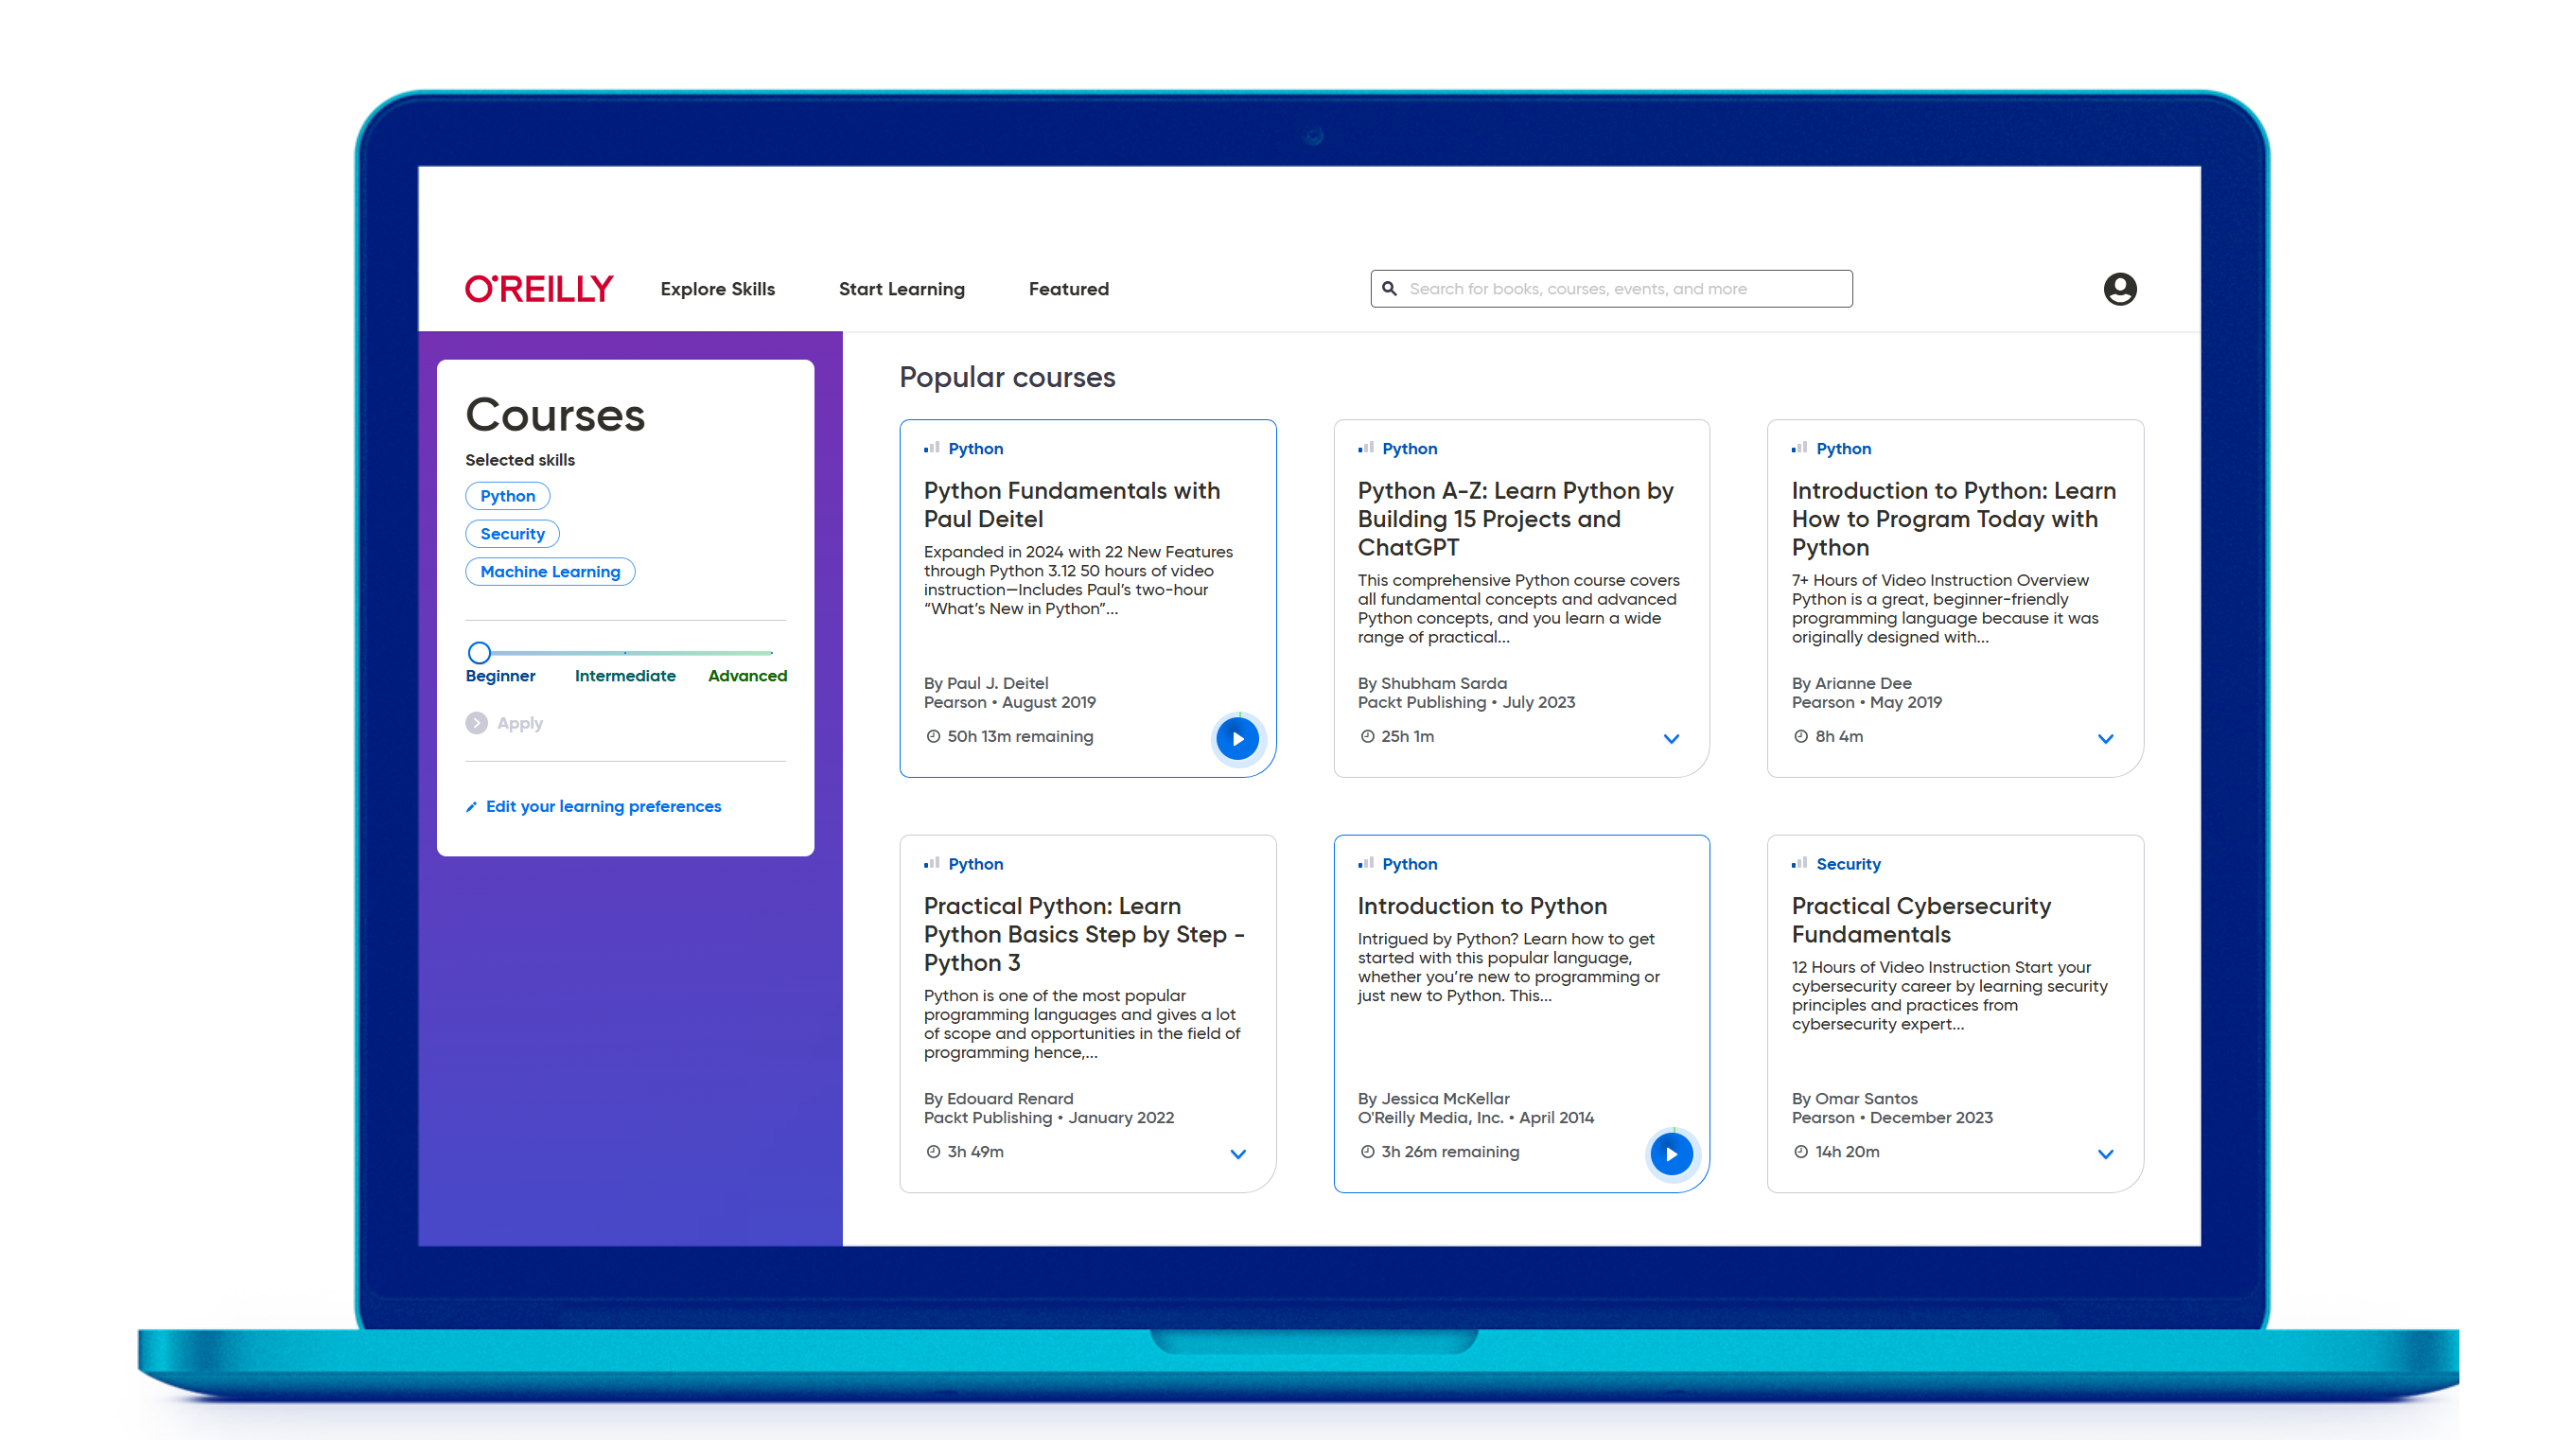
Task: Expand the Practical Python Basics card
Action: click(x=1237, y=1154)
